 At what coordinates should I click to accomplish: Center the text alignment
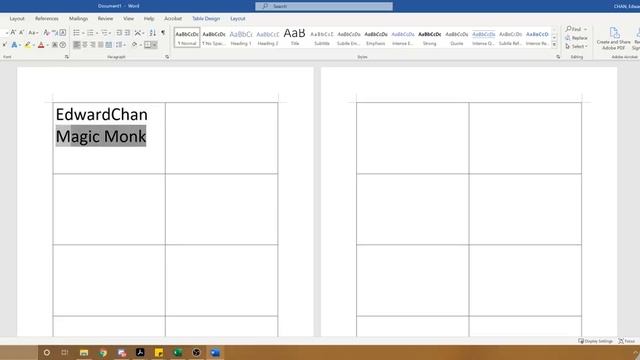[x=85, y=45]
